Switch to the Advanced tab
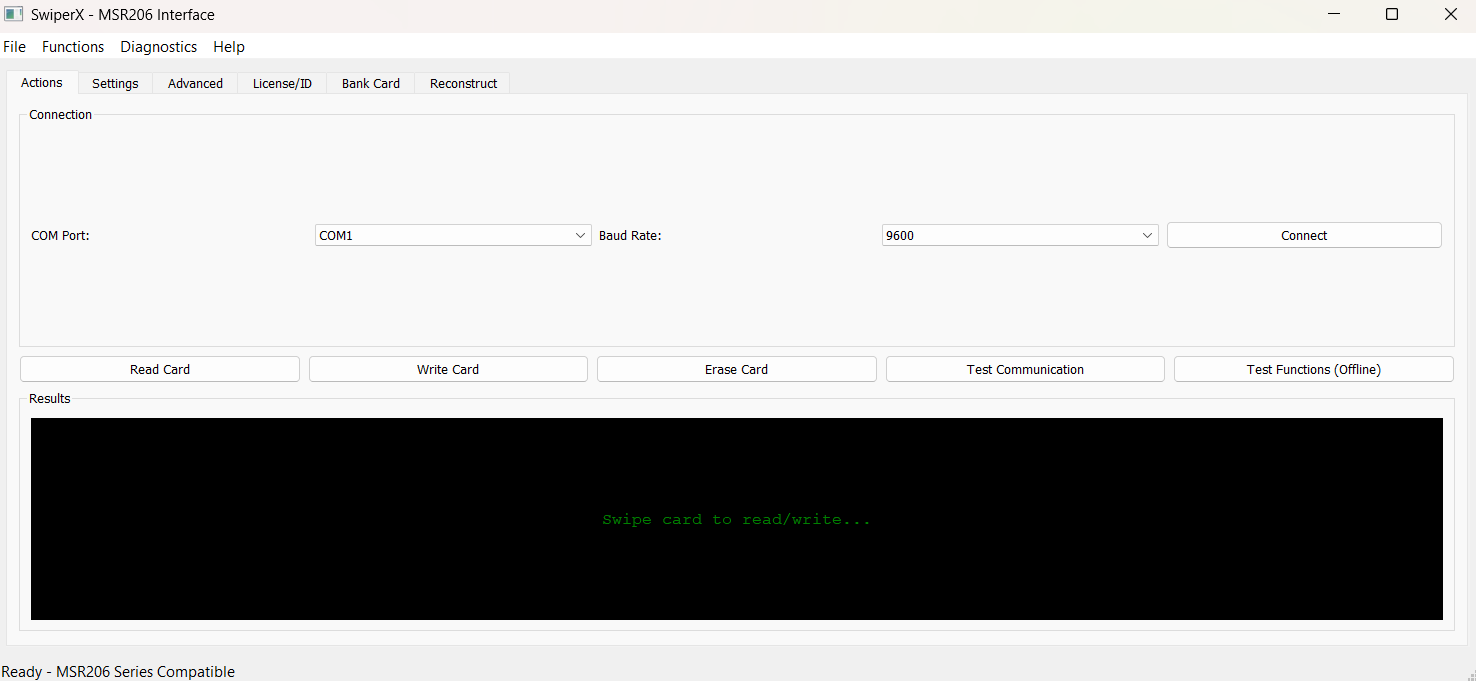1476x681 pixels. click(195, 84)
